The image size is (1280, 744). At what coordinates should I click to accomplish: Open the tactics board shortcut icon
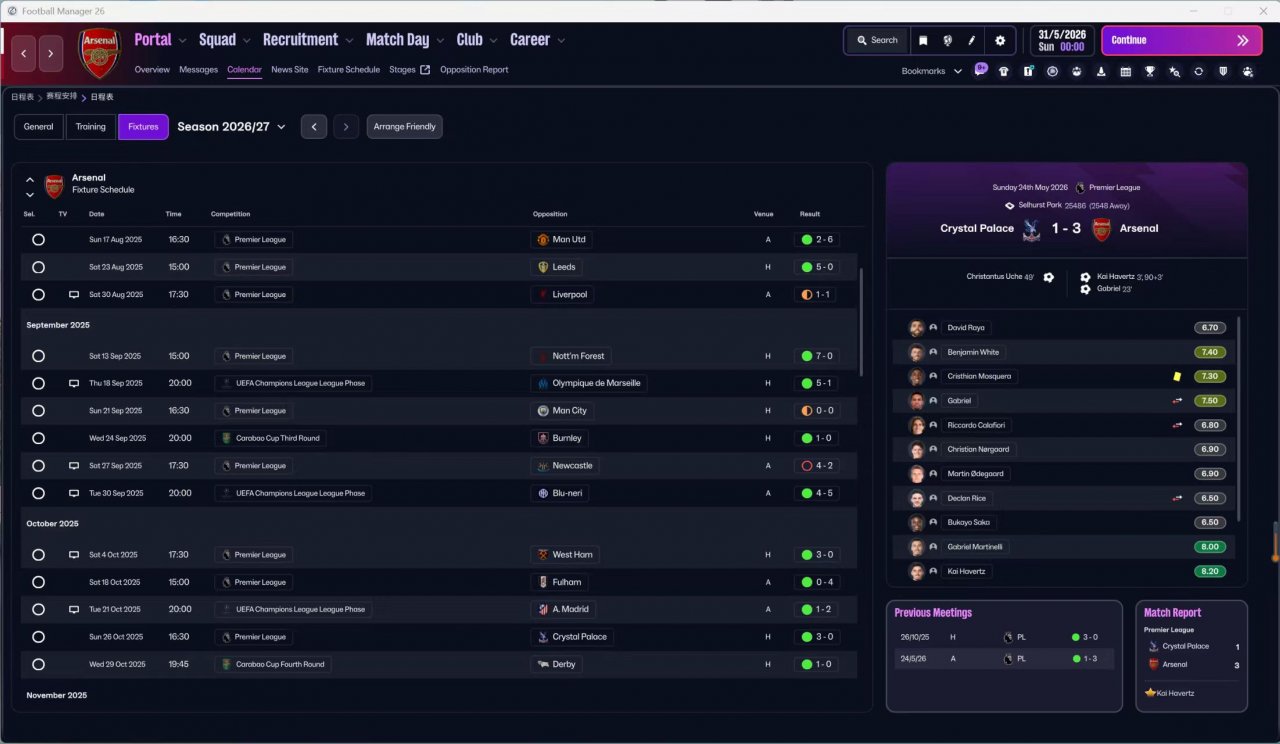[1028, 71]
